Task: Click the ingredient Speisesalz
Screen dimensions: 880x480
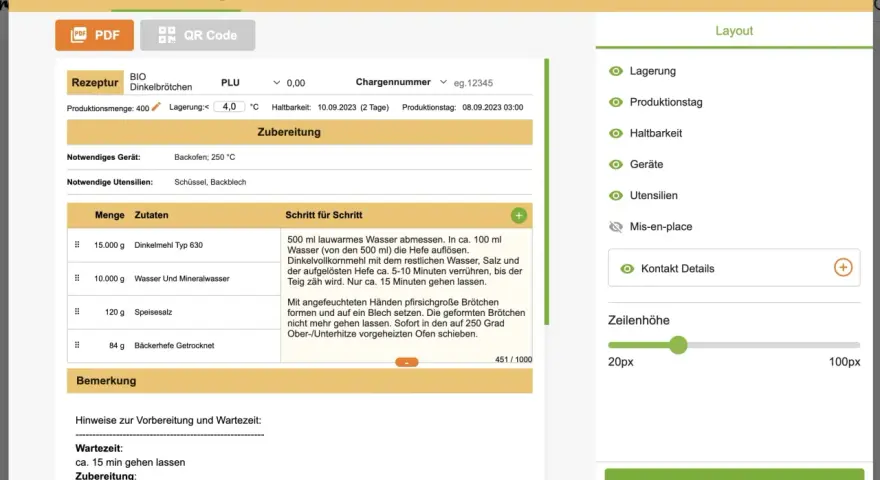Action: 153,312
